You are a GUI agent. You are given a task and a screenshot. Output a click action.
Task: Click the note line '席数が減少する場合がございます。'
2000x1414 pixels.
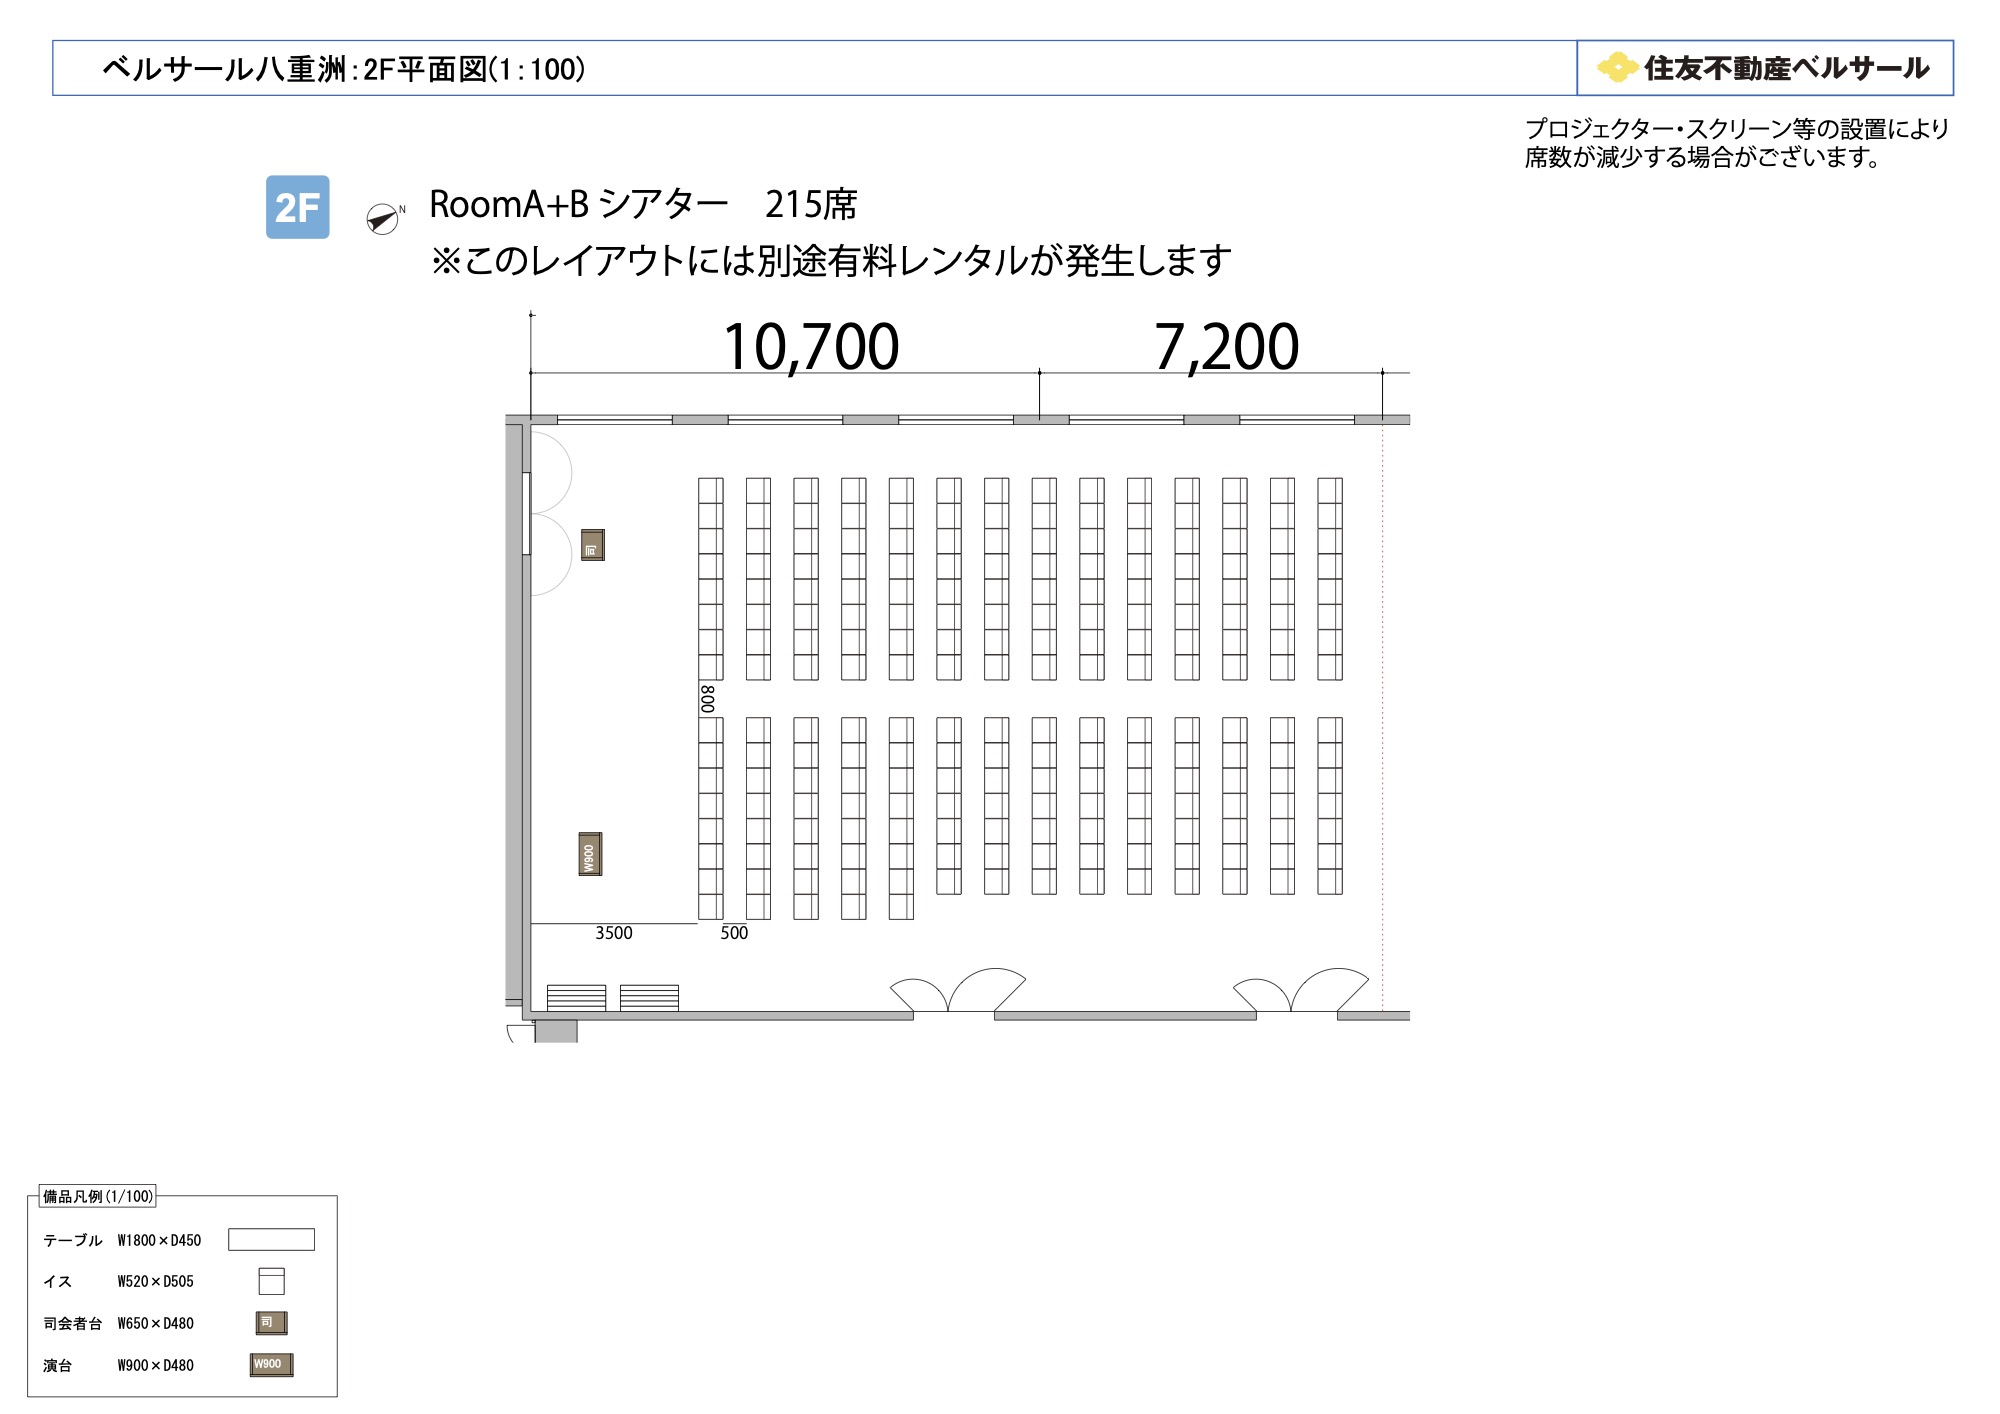point(1704,157)
